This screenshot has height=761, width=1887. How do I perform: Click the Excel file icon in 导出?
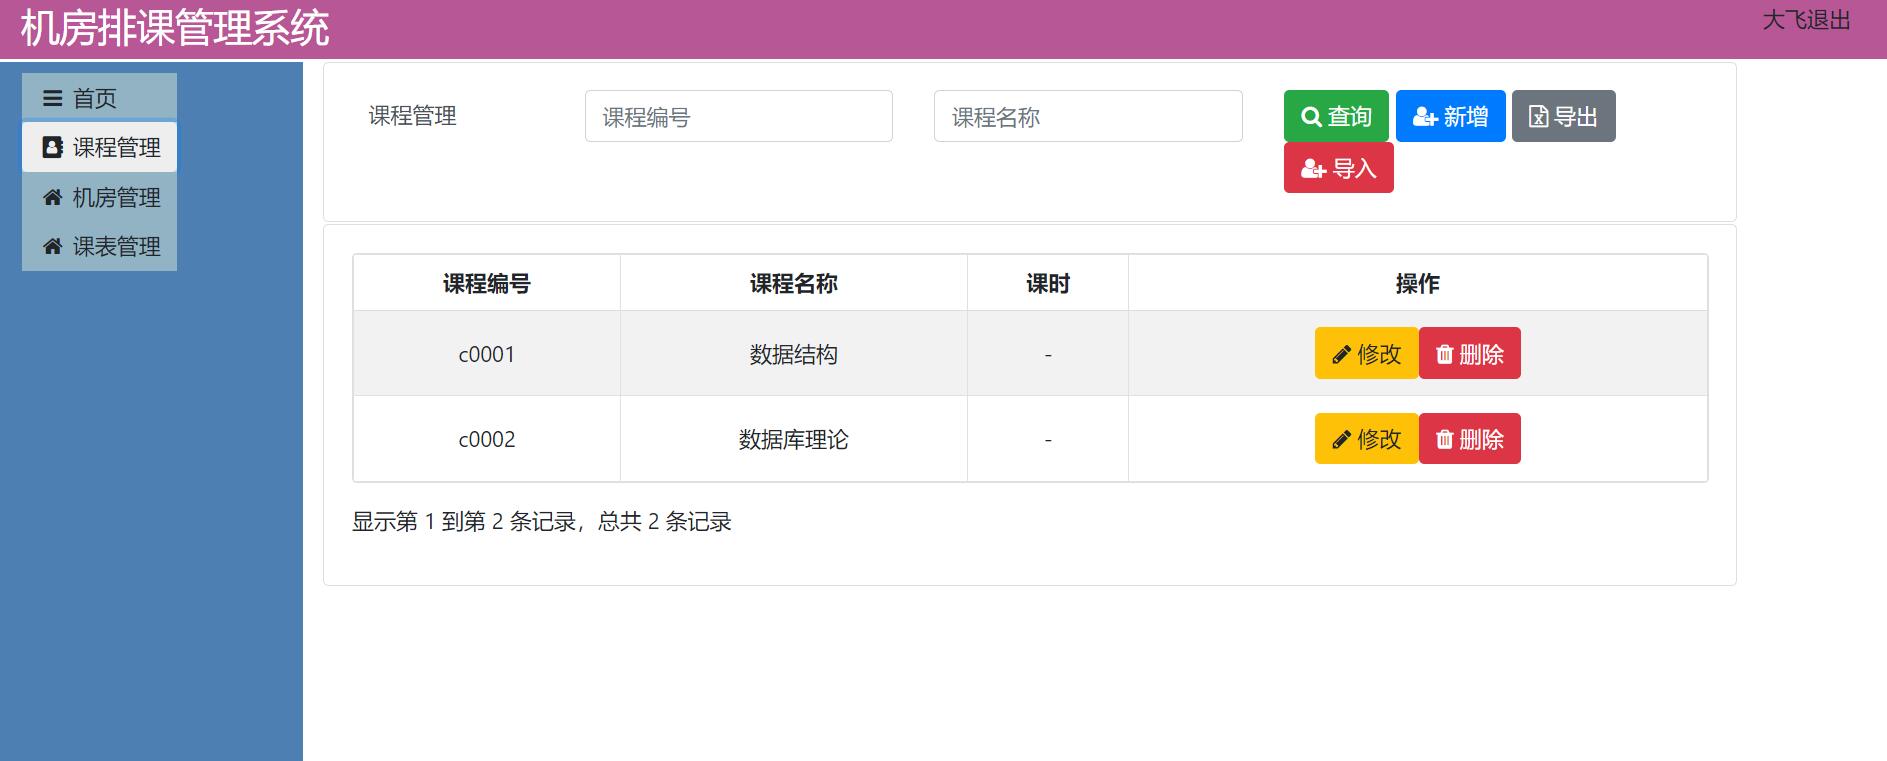1538,117
